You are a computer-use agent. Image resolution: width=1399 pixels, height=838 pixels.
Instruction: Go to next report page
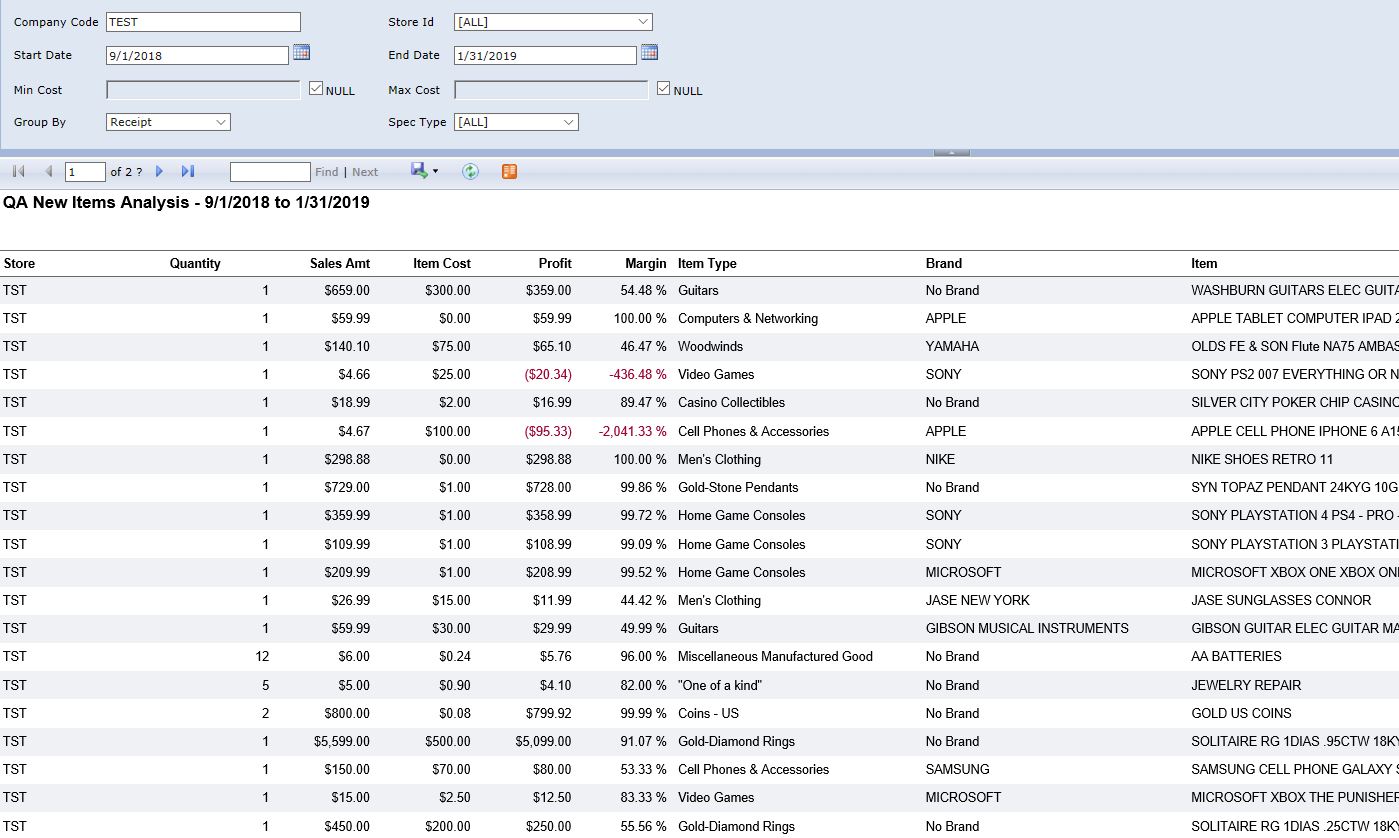coord(159,172)
